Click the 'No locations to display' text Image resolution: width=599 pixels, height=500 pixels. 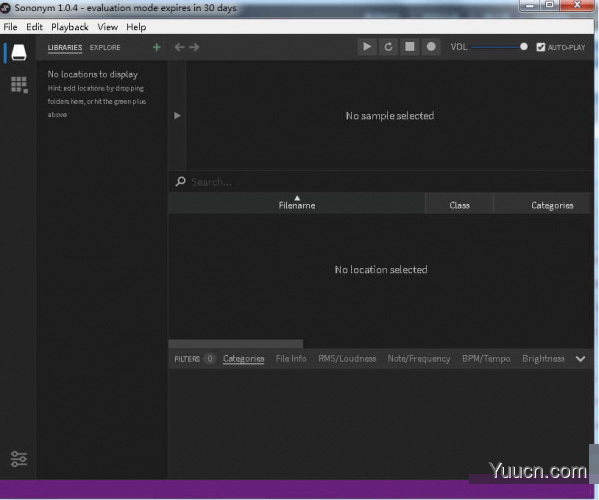[92, 74]
